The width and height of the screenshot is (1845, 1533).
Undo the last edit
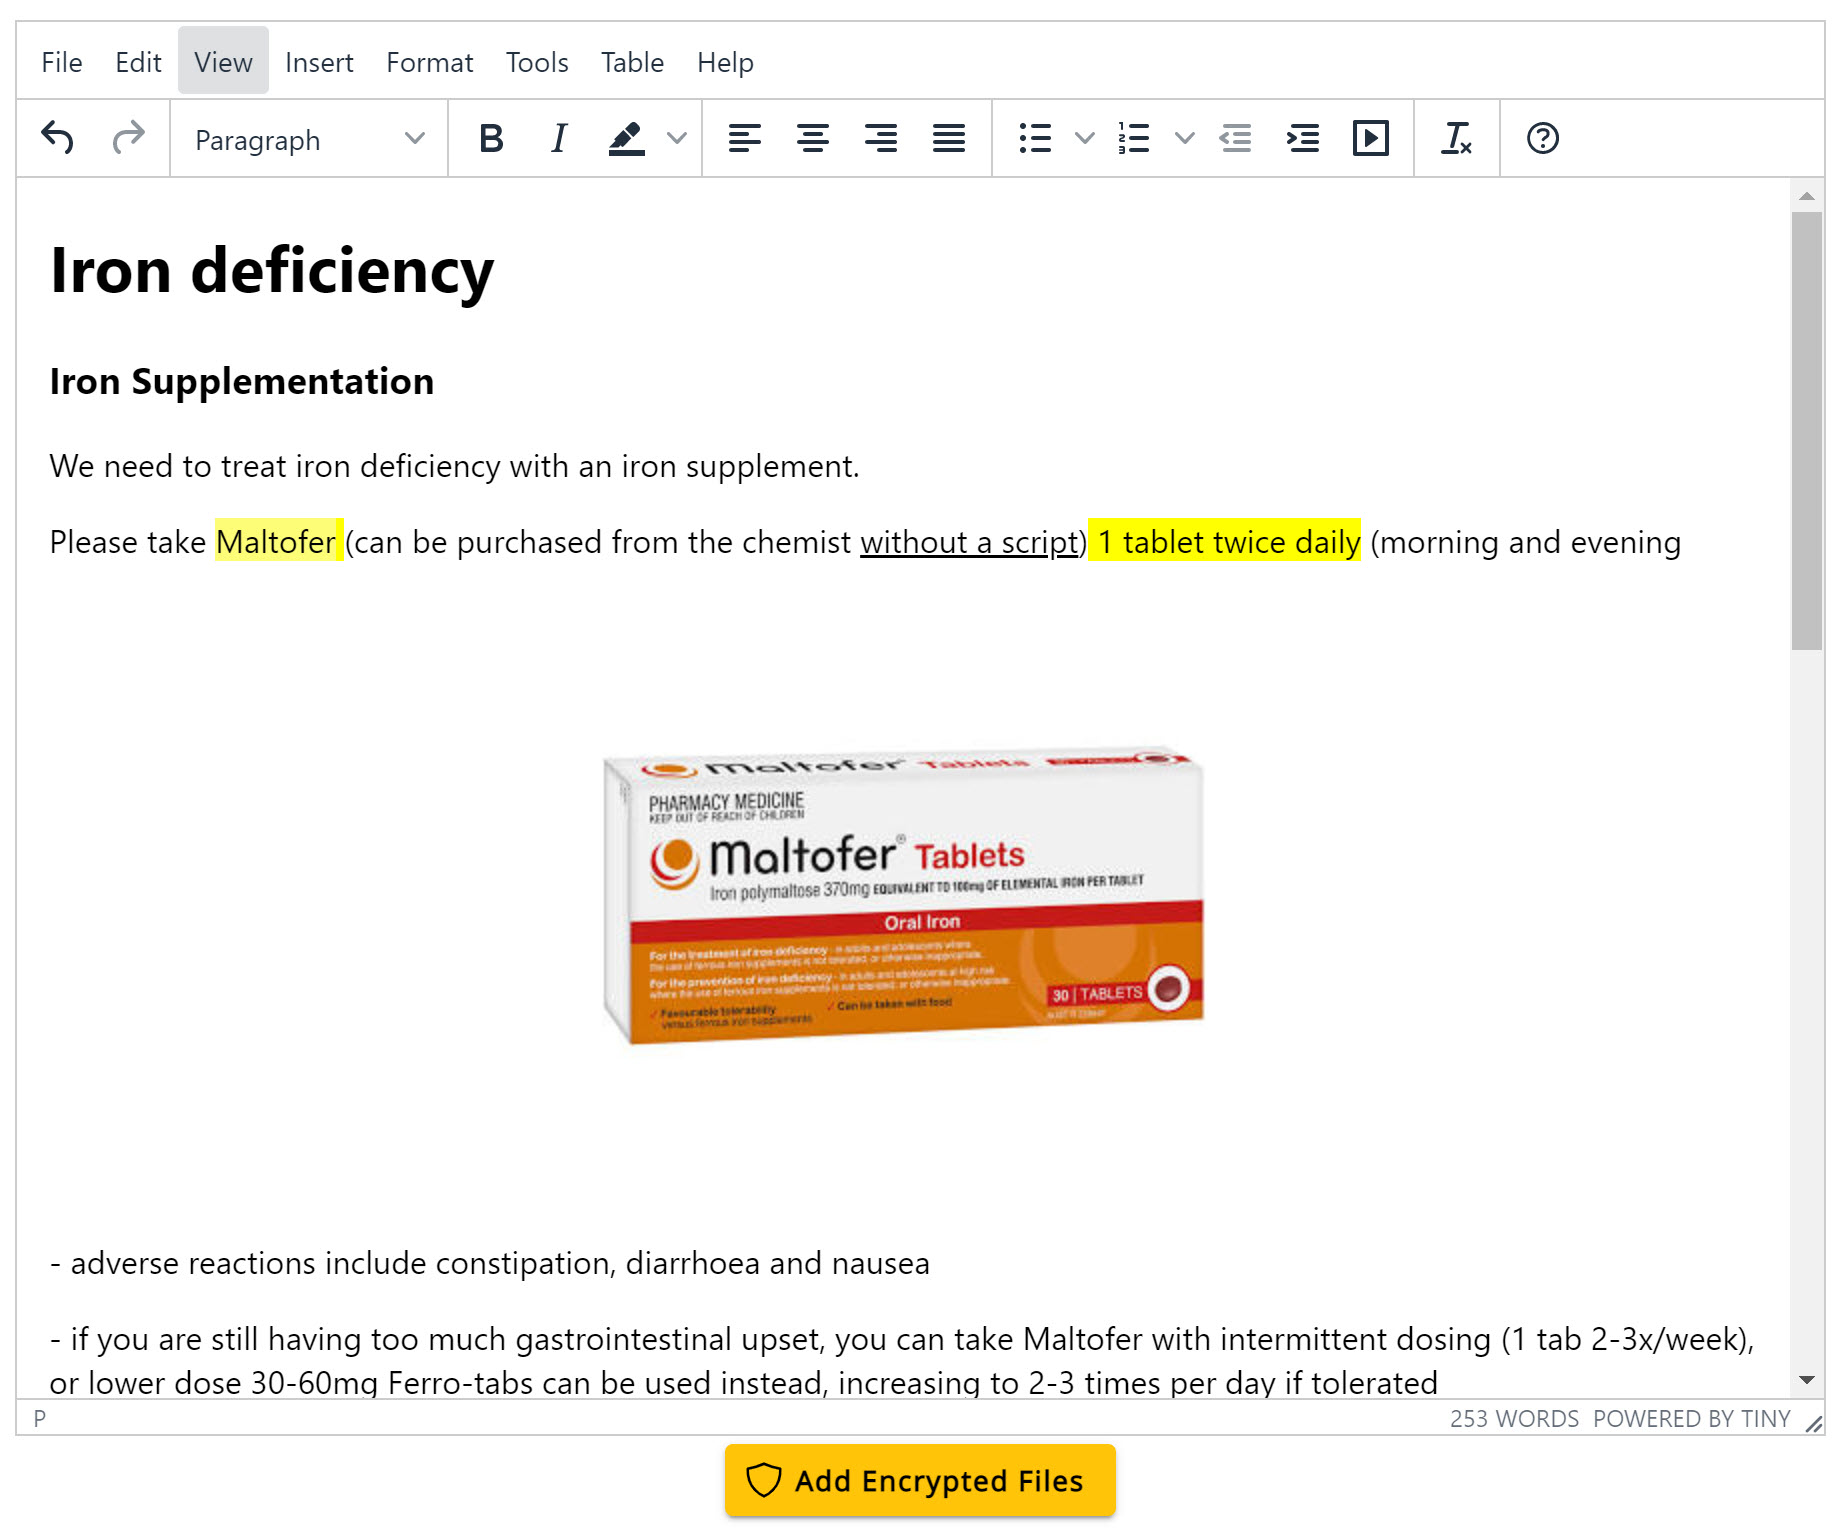point(58,138)
